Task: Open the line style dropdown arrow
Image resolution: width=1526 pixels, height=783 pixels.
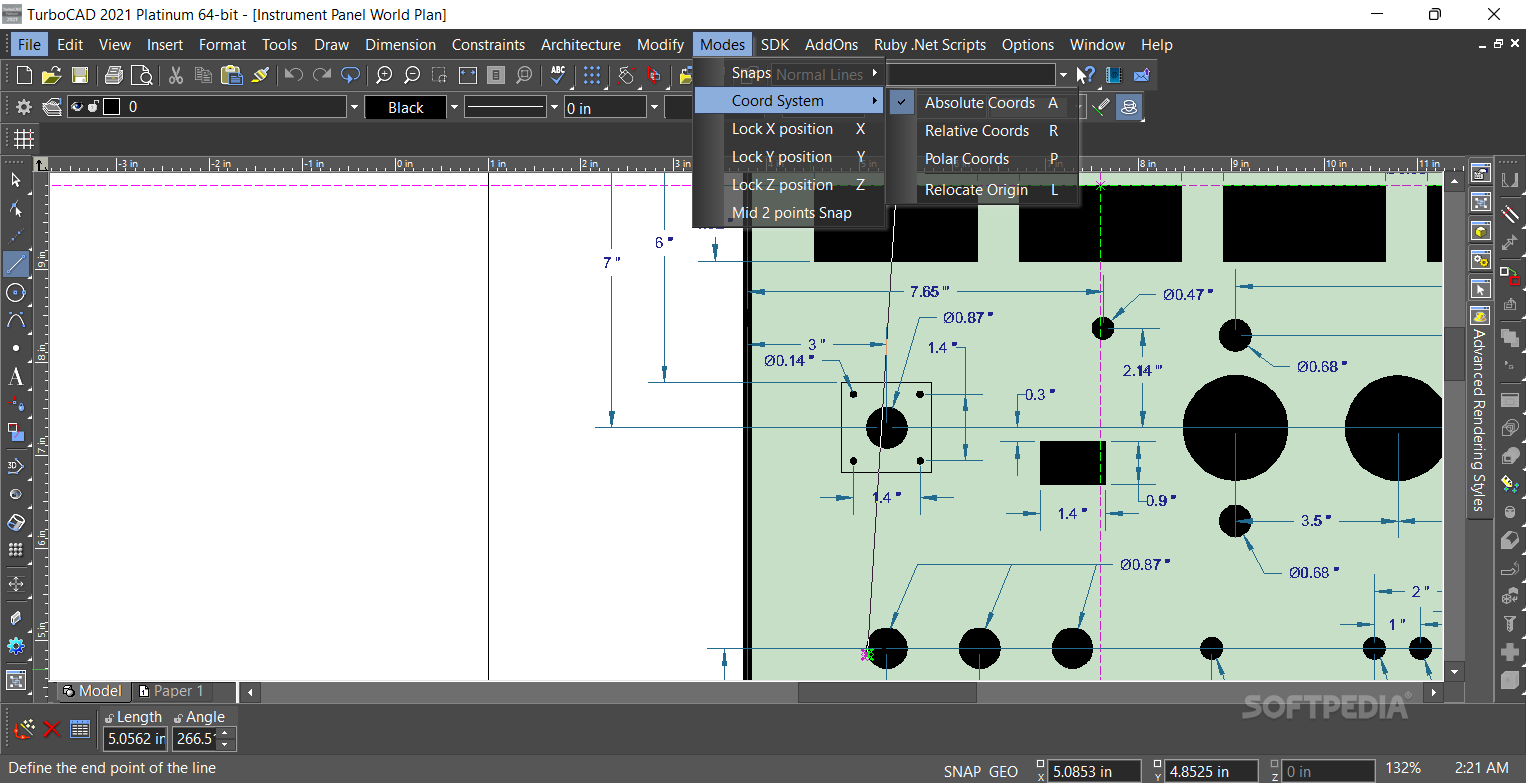Action: pos(553,107)
